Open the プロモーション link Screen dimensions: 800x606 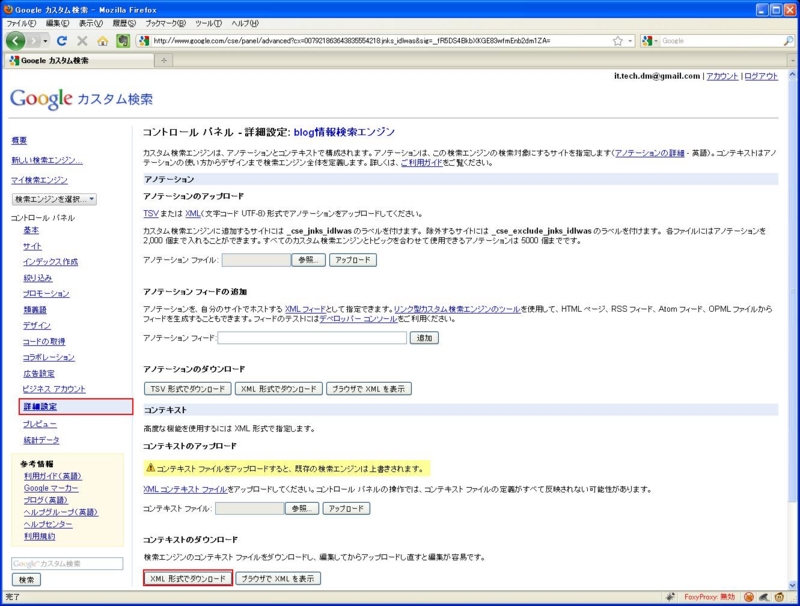point(46,294)
